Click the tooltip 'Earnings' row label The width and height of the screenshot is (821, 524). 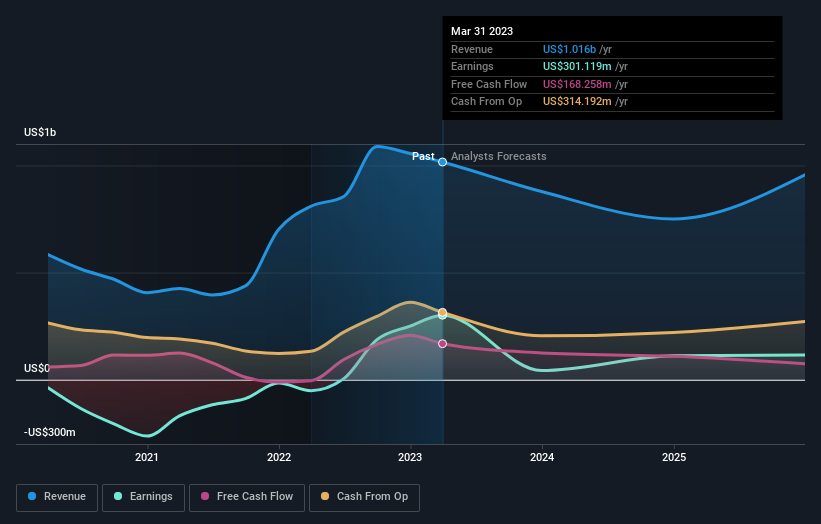coord(472,66)
